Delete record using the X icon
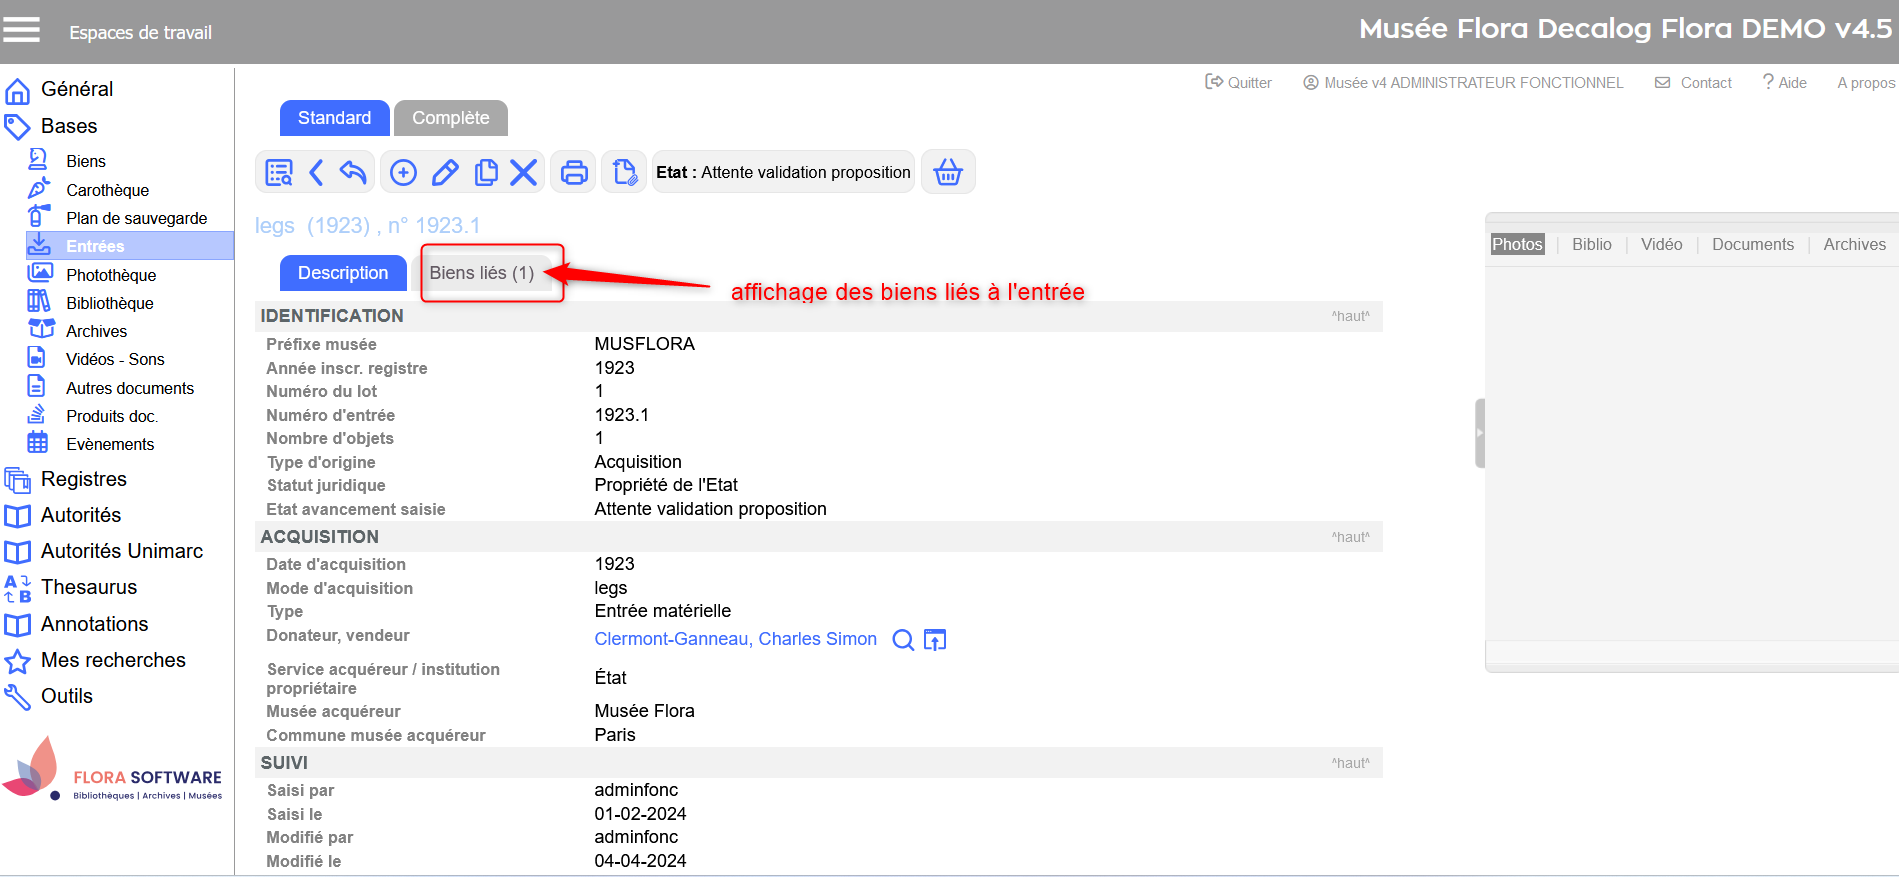Screen dimensions: 1899x877 coord(524,173)
